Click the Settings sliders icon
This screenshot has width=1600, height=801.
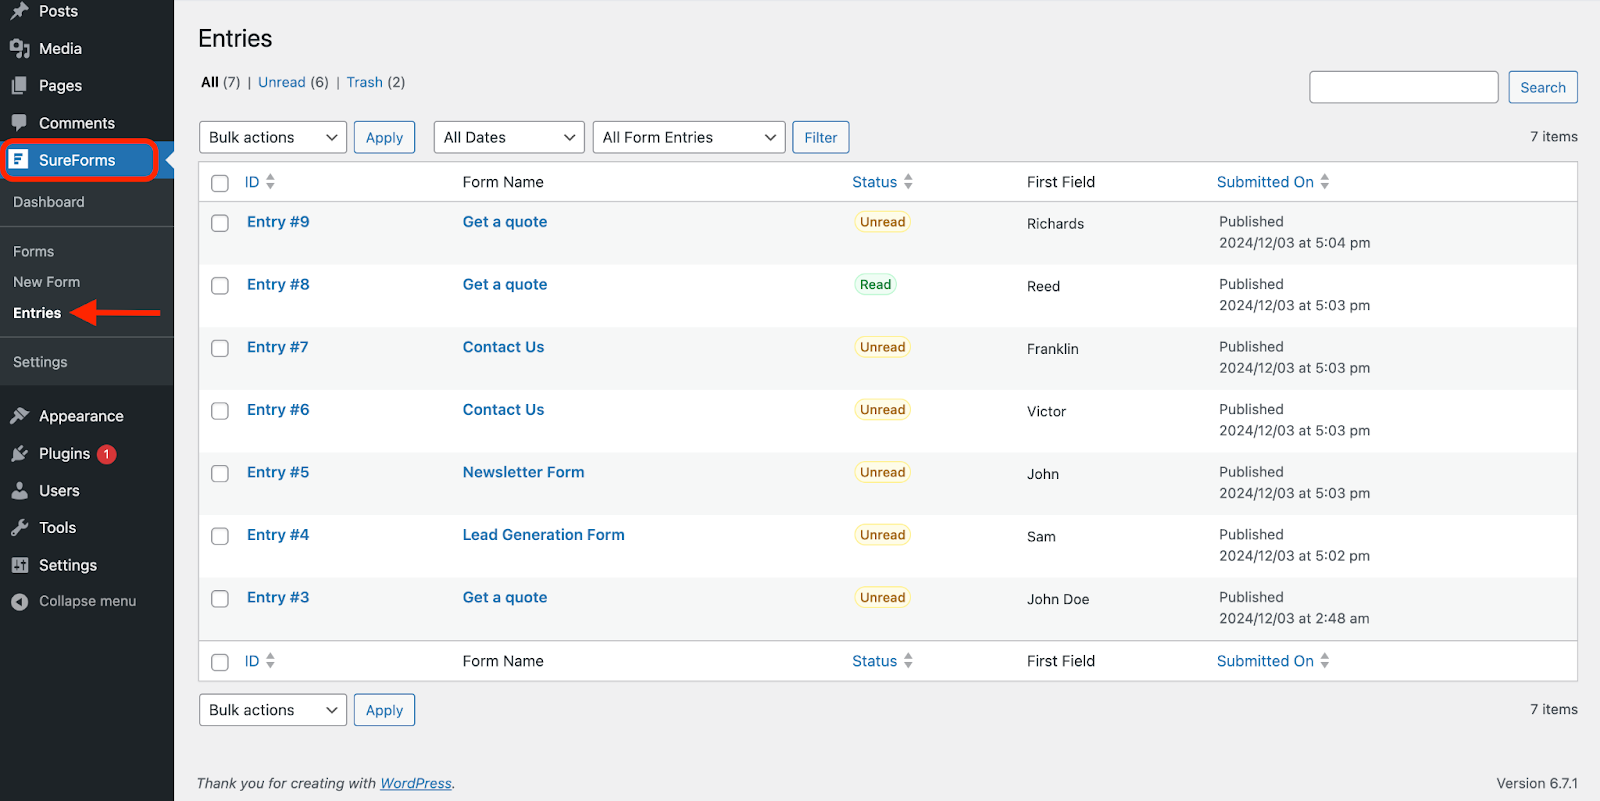pos(19,564)
